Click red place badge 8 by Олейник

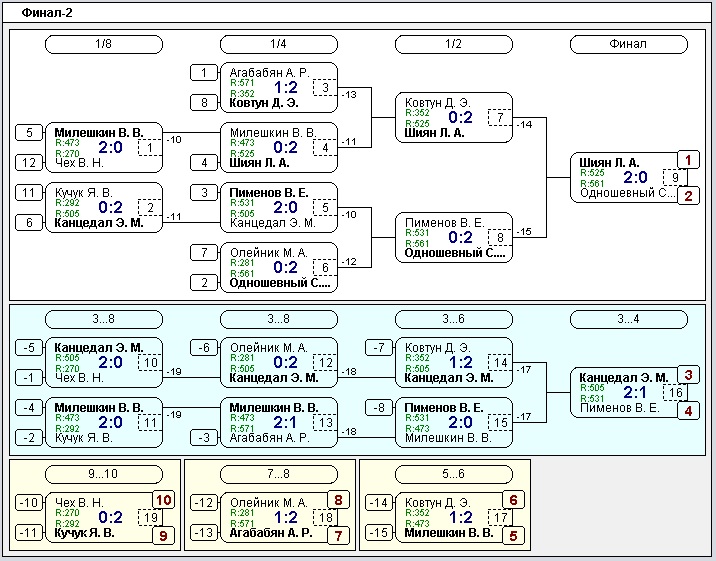point(338,500)
